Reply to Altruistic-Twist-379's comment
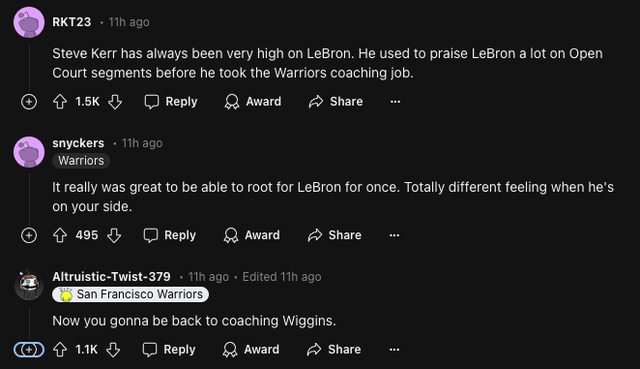 click(x=169, y=349)
